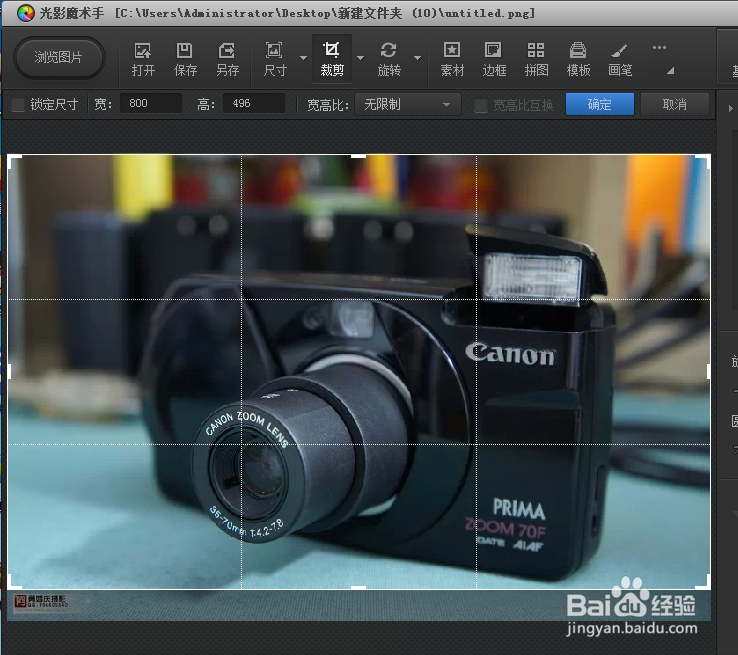Expand the 旋转 rotate dropdown arrow
The width and height of the screenshot is (738, 655).
417,58
